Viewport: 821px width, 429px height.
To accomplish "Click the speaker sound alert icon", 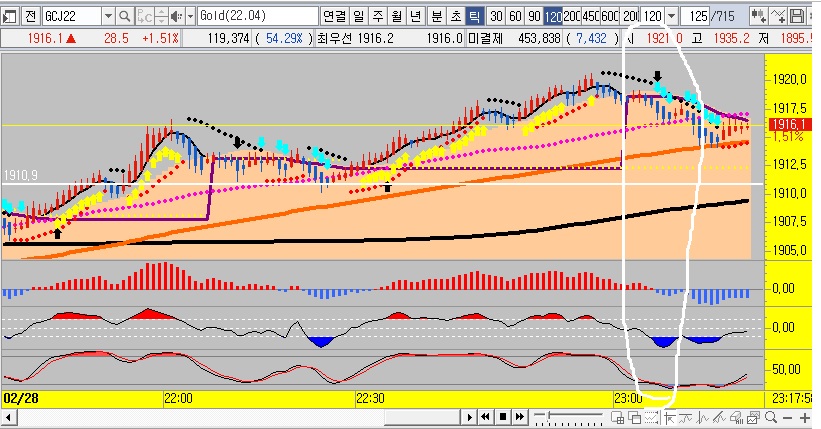I will click(176, 17).
